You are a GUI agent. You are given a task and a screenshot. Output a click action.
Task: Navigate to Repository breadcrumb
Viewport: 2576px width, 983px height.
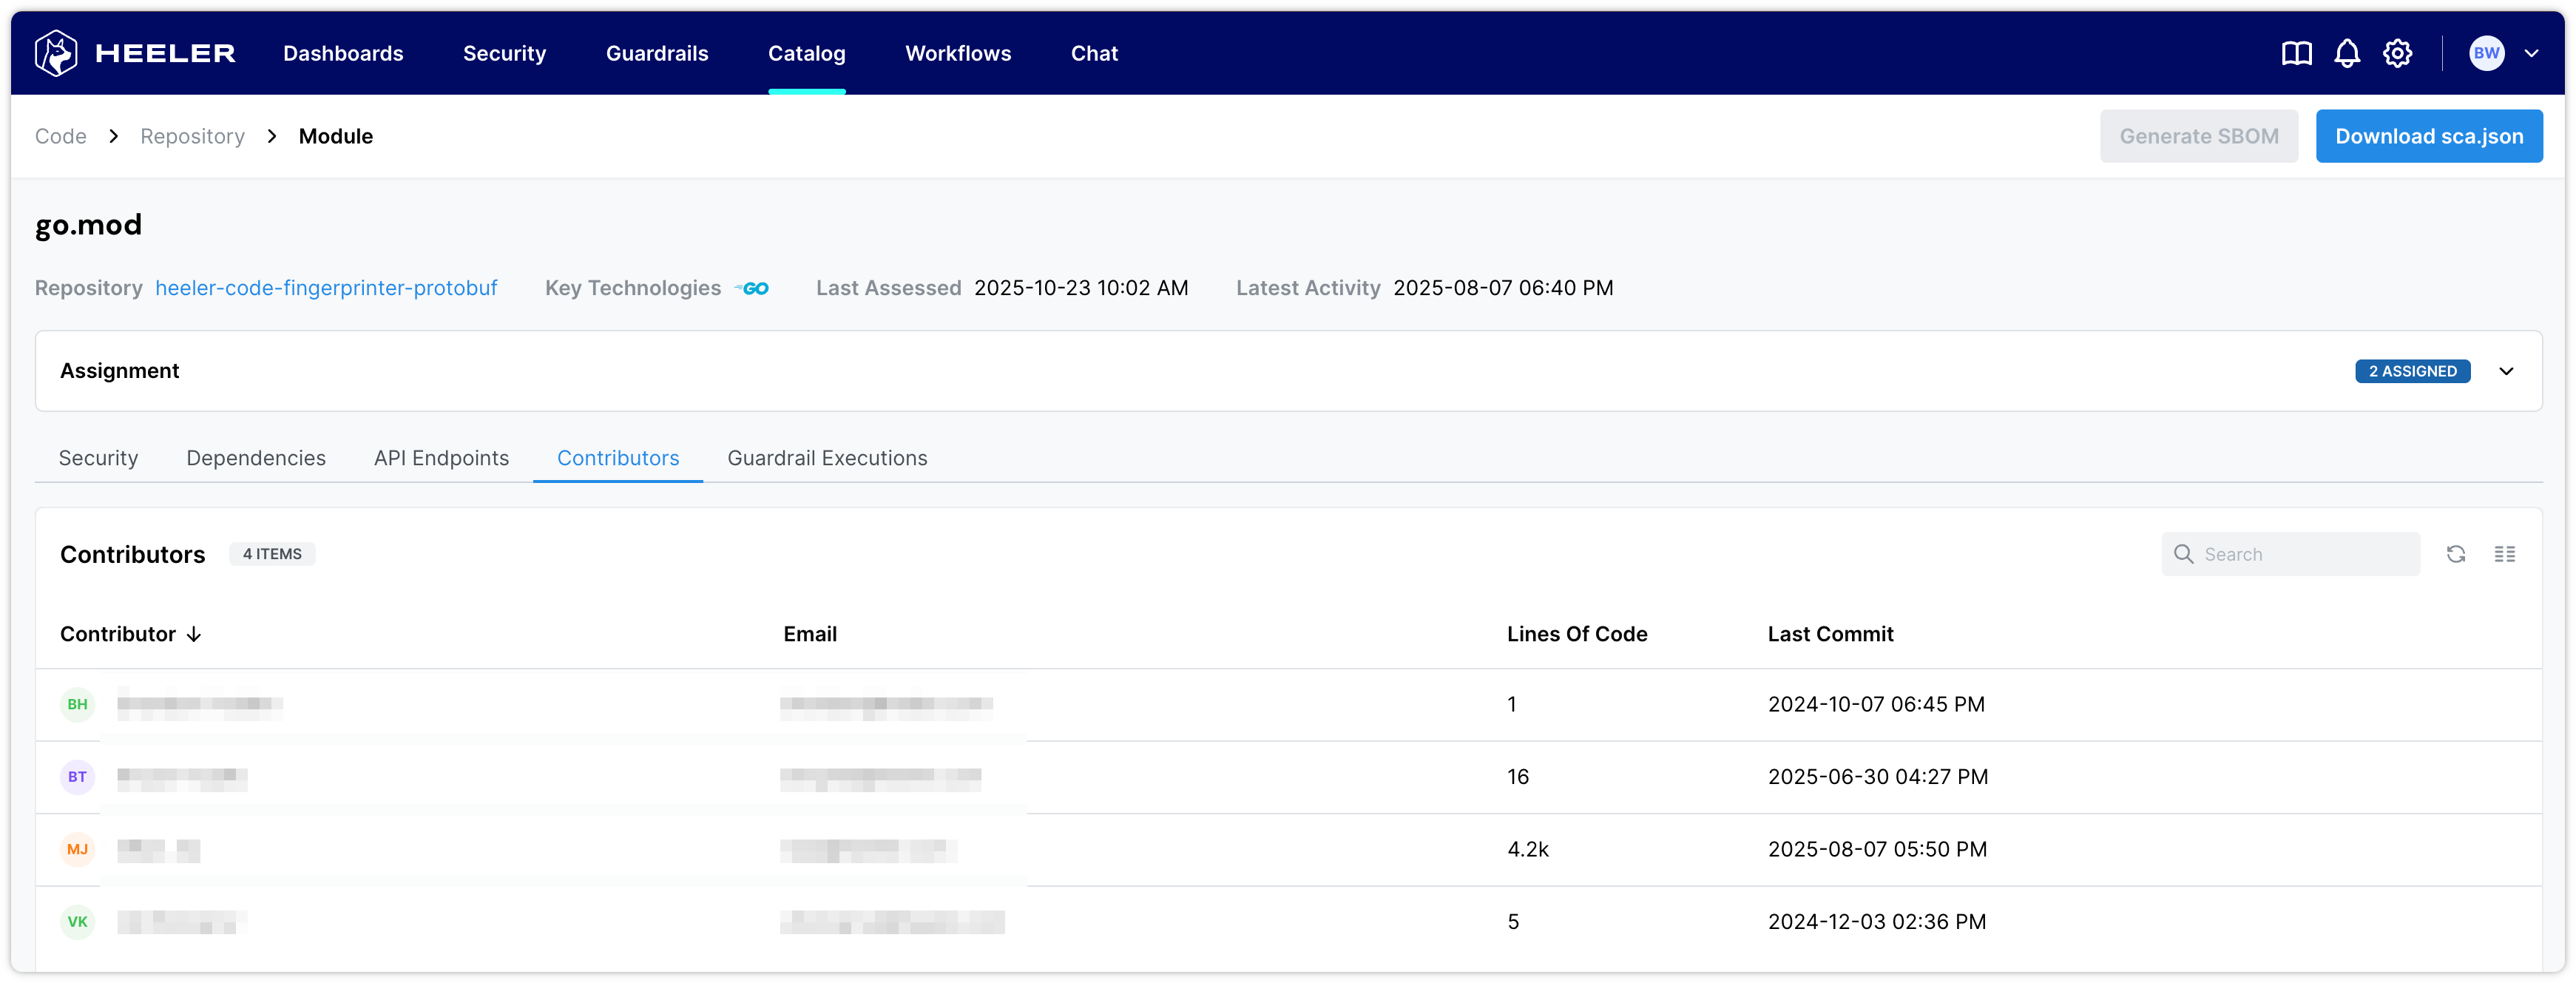[192, 136]
